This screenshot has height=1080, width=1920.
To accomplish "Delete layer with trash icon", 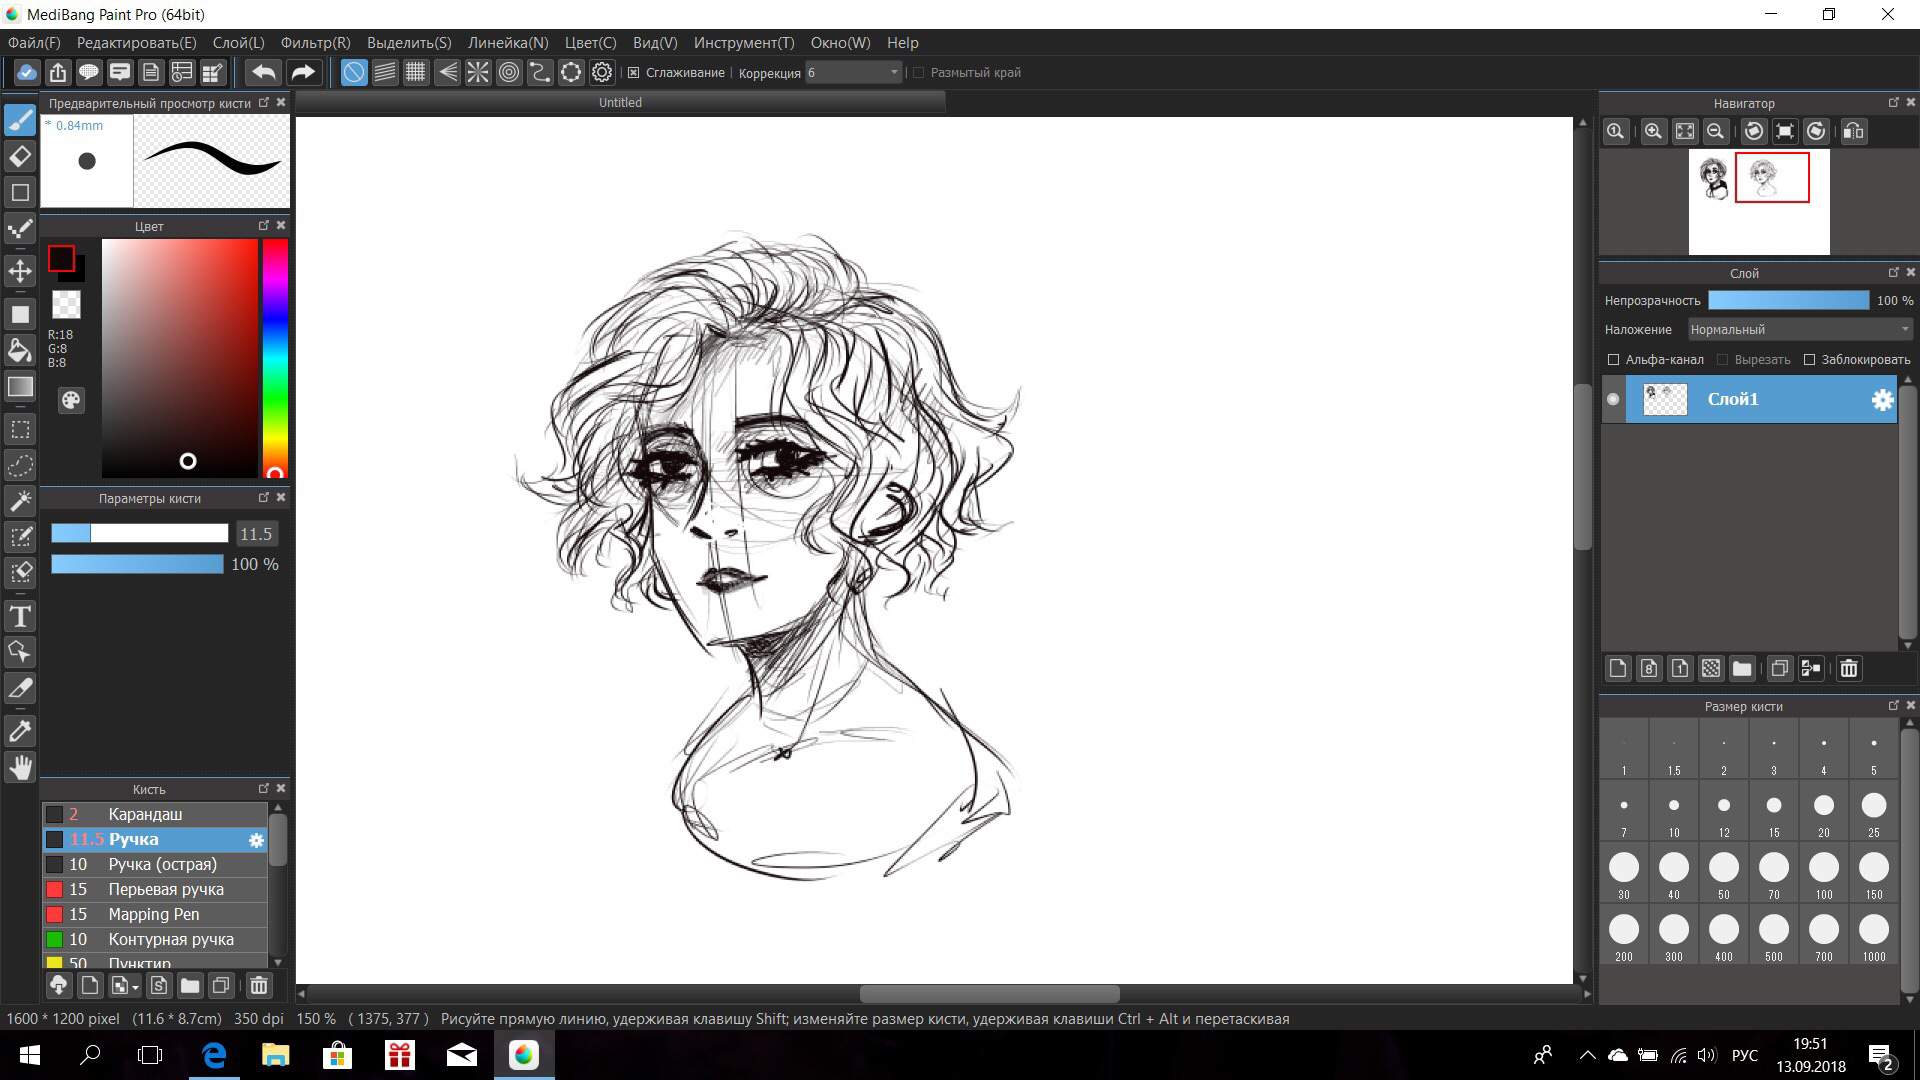I will tap(1849, 669).
